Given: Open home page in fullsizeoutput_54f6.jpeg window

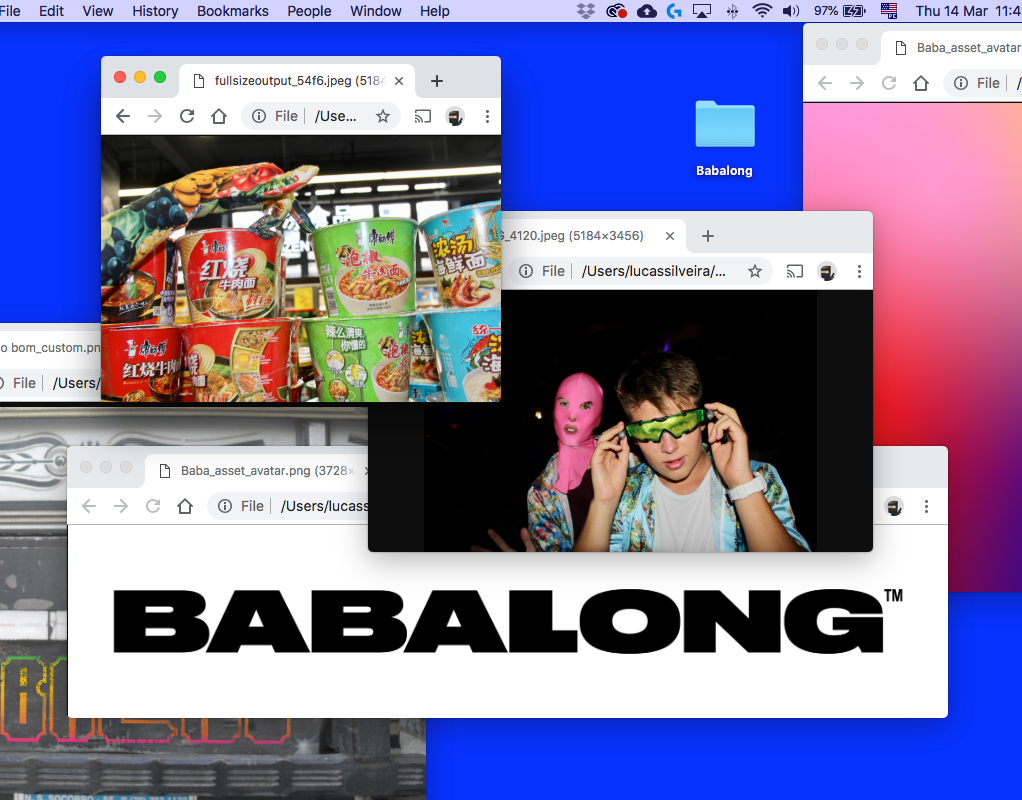Looking at the screenshot, I should coord(219,117).
